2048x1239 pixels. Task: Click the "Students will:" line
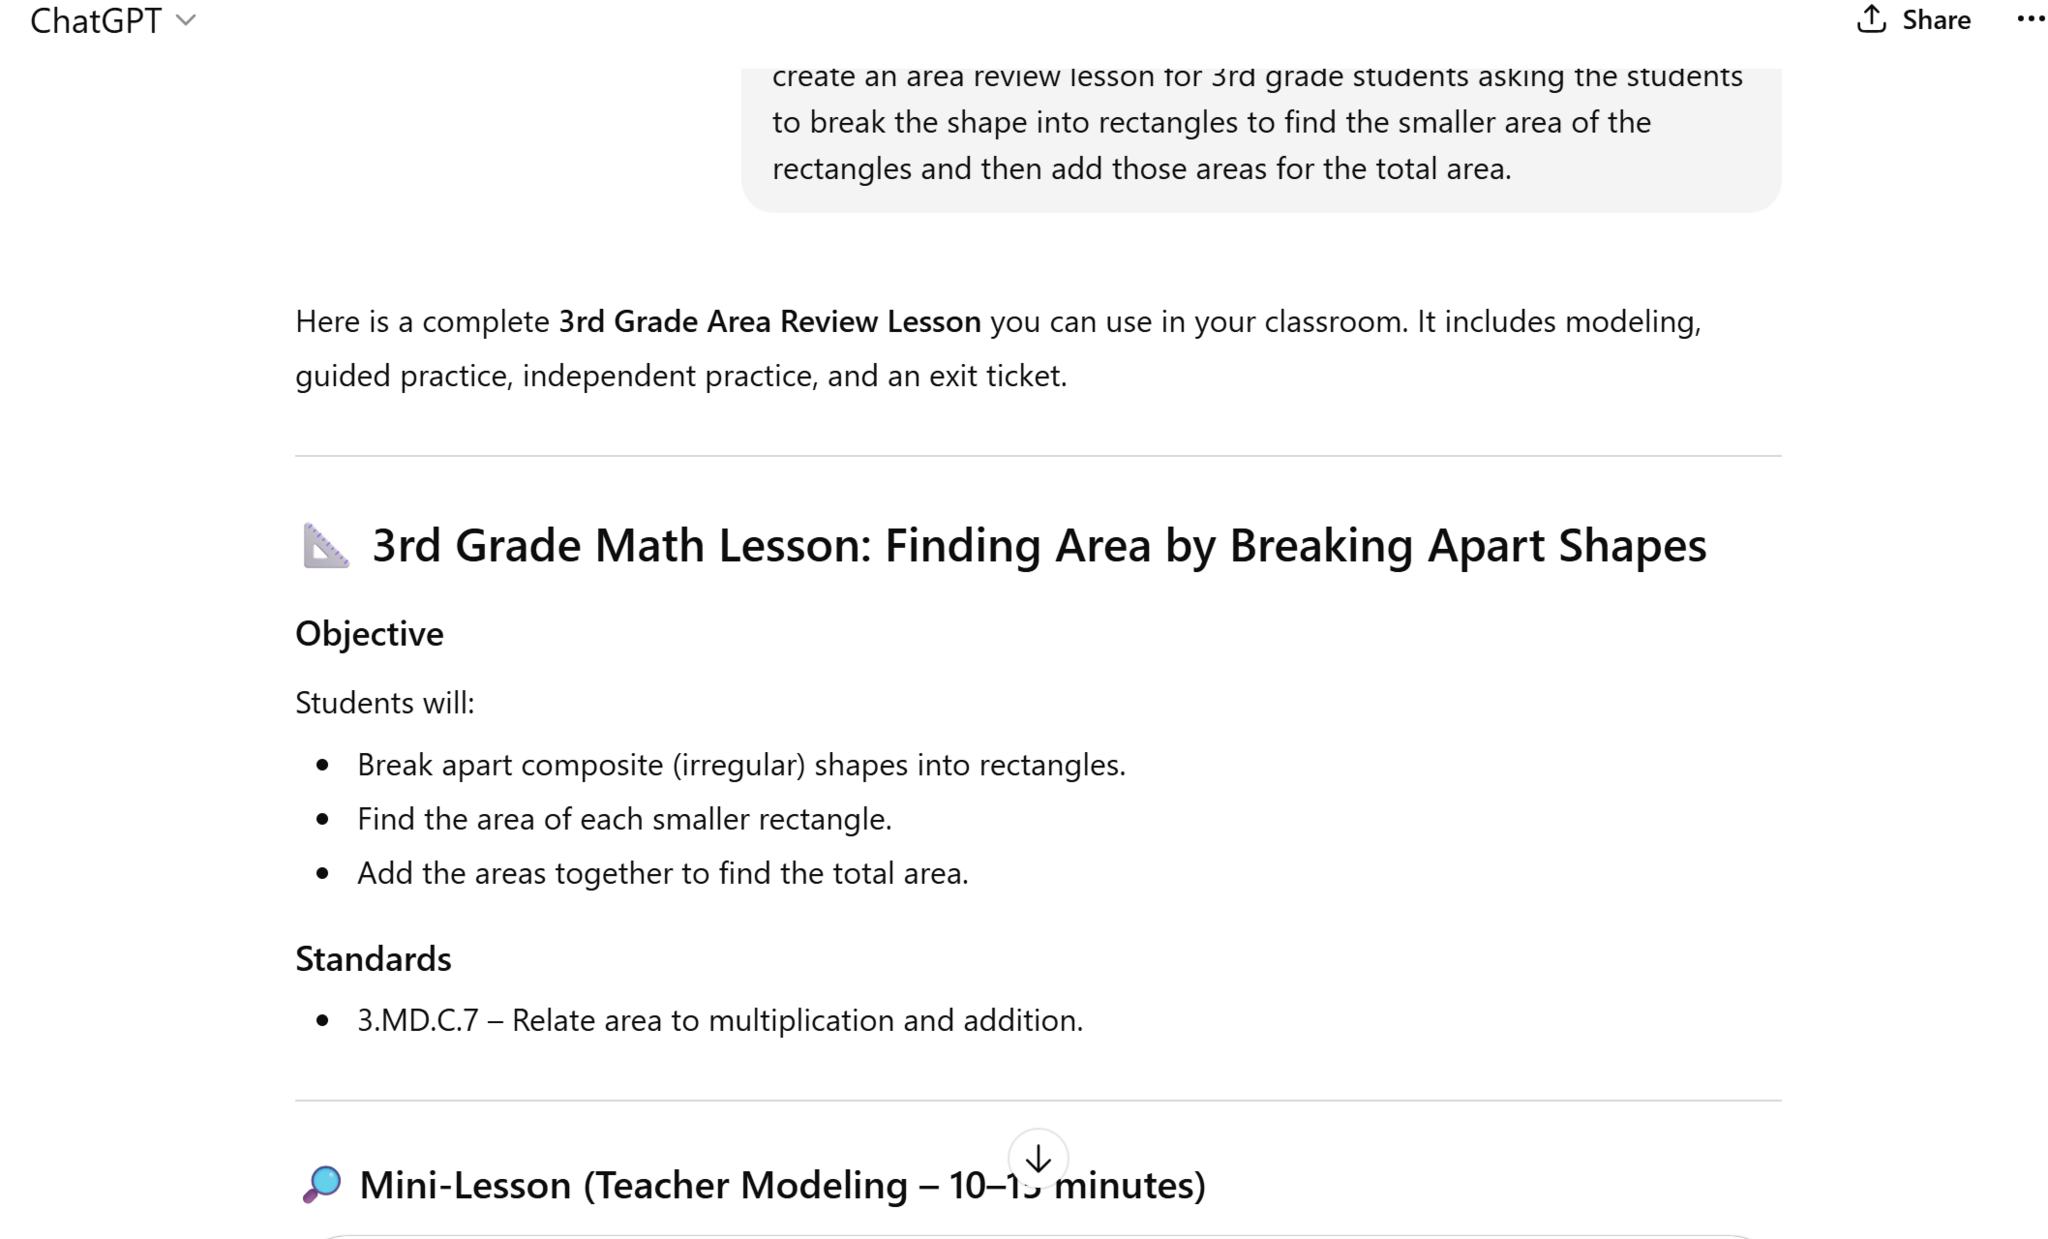coord(385,703)
